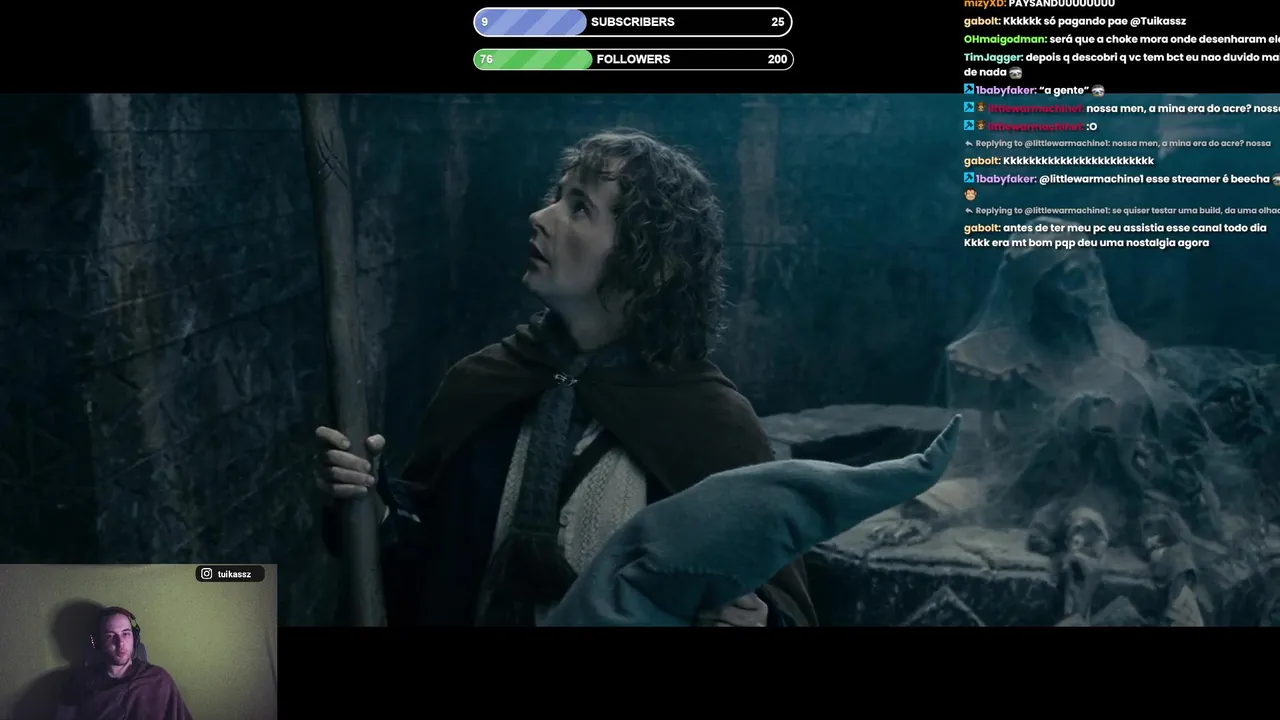Viewport: 1280px width, 720px height.
Task: Click the Followers goal progress bar fill
Action: 533,59
